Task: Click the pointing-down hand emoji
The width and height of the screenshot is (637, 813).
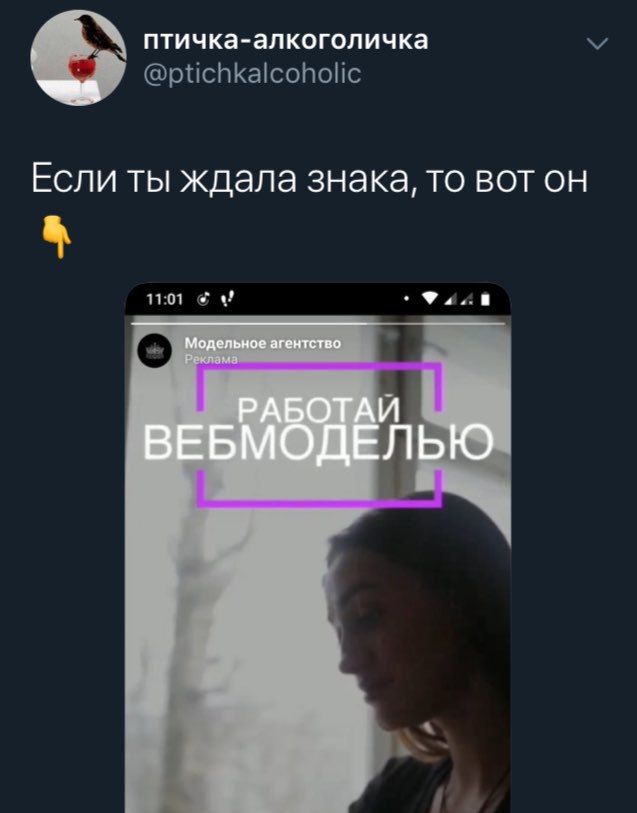Action: tap(56, 237)
